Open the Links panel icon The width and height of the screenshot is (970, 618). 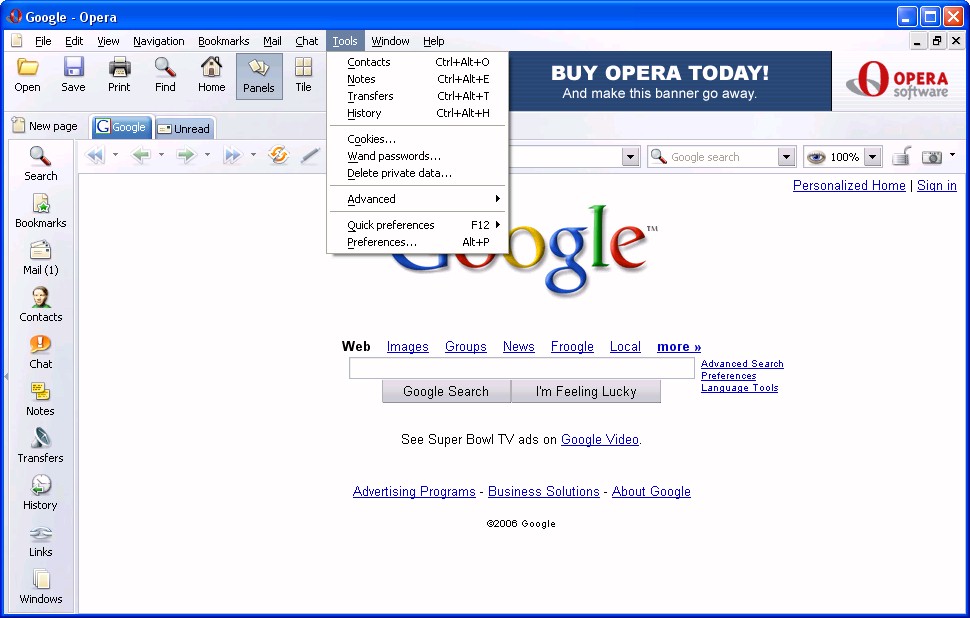[41, 533]
